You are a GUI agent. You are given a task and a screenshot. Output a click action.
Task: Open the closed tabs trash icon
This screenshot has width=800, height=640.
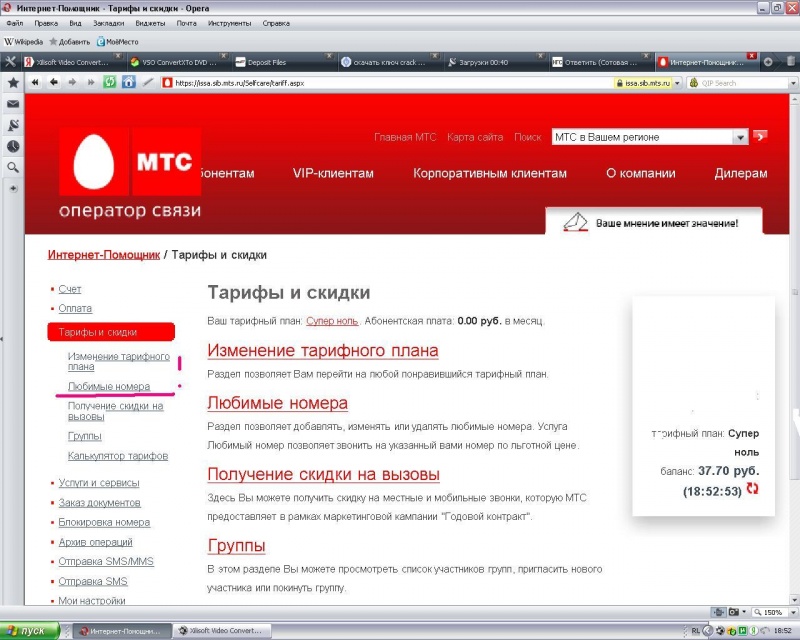click(x=789, y=62)
